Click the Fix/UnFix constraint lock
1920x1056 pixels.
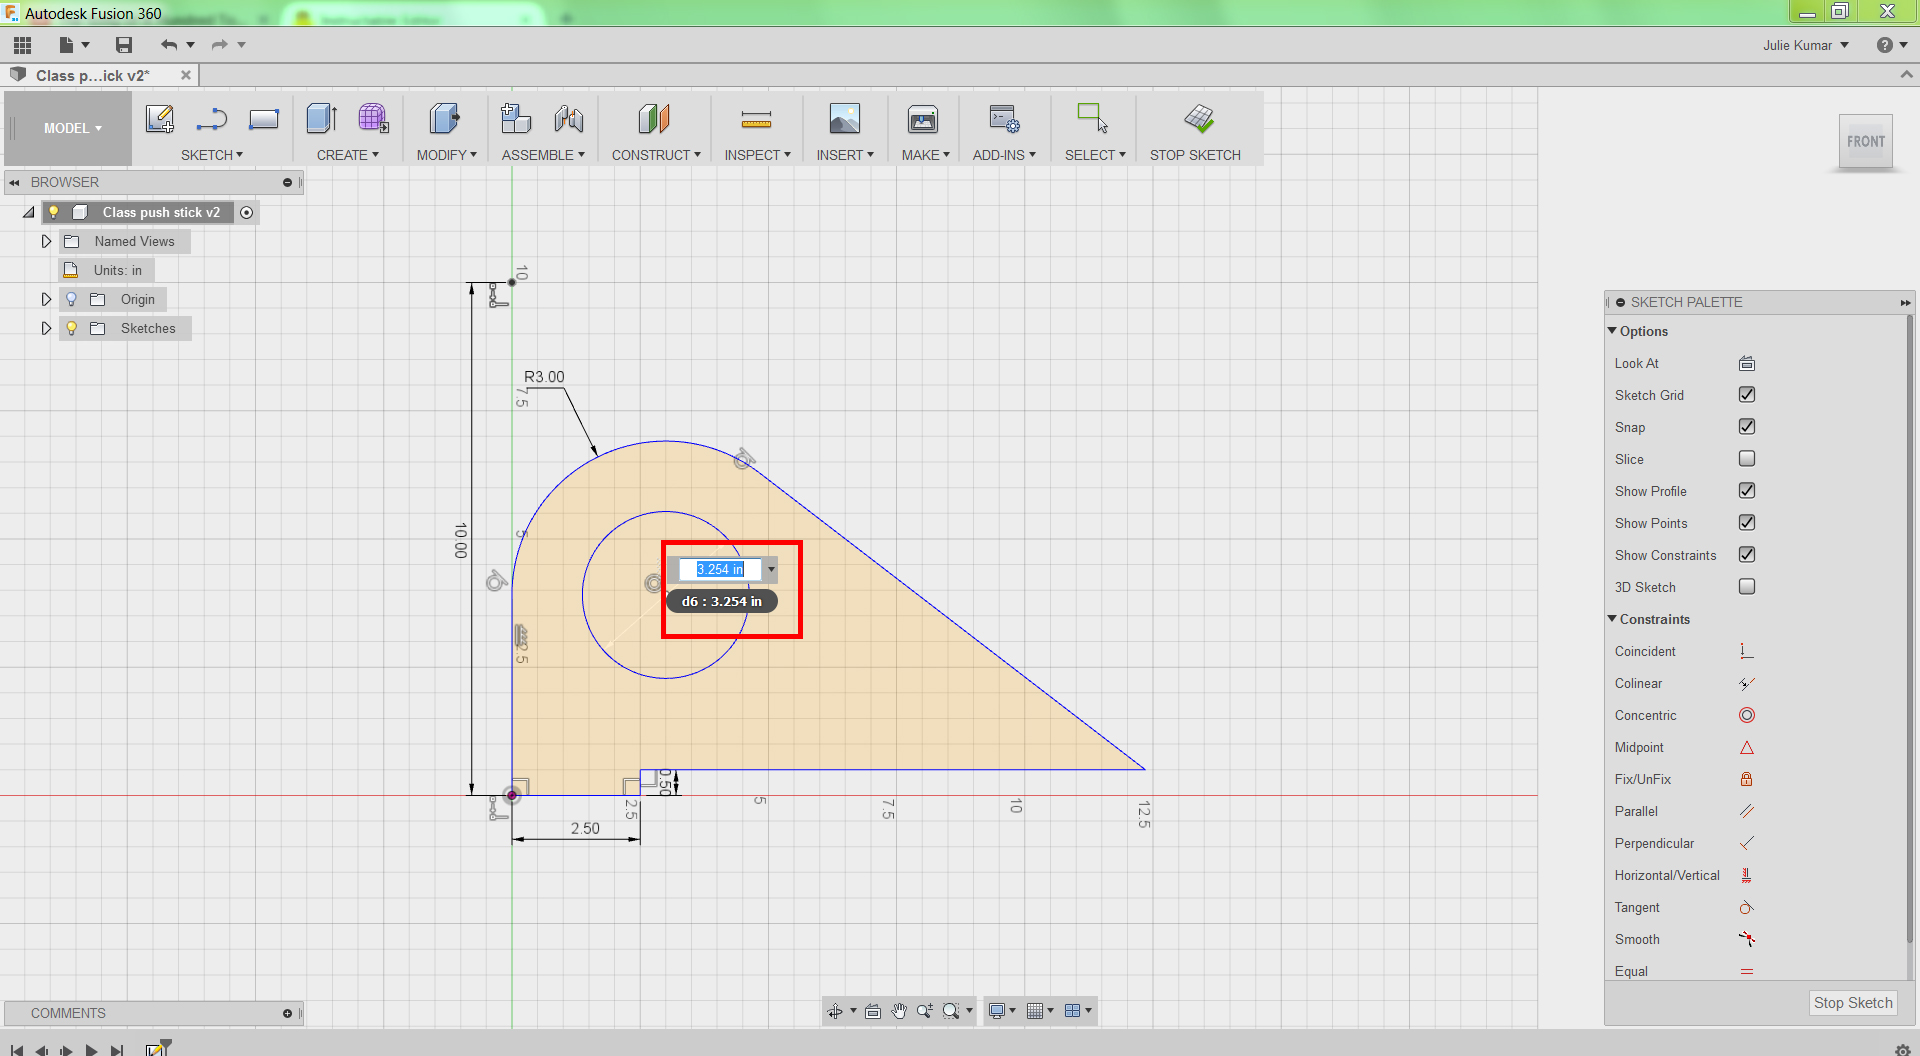pyautogui.click(x=1747, y=780)
